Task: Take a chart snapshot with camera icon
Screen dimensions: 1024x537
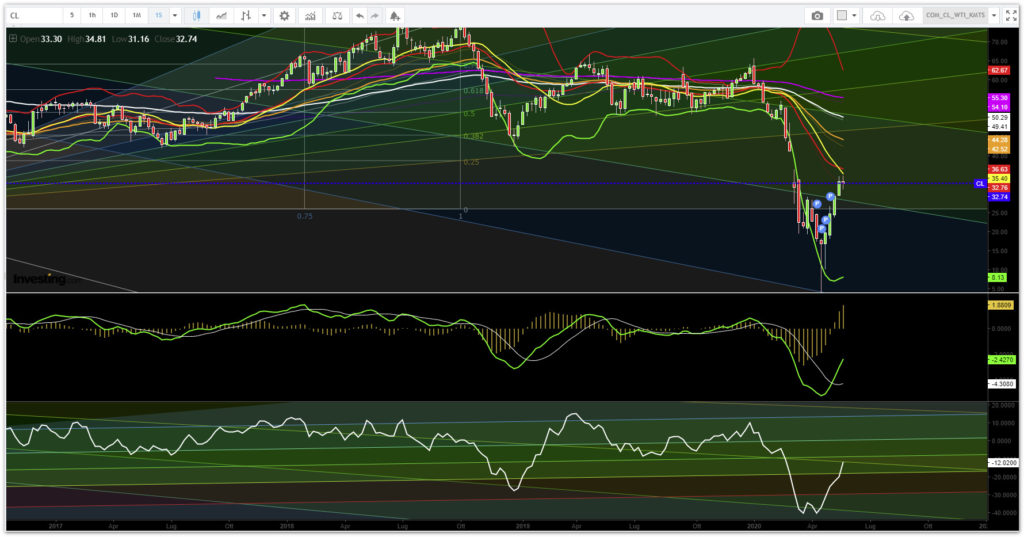Action: coord(817,16)
